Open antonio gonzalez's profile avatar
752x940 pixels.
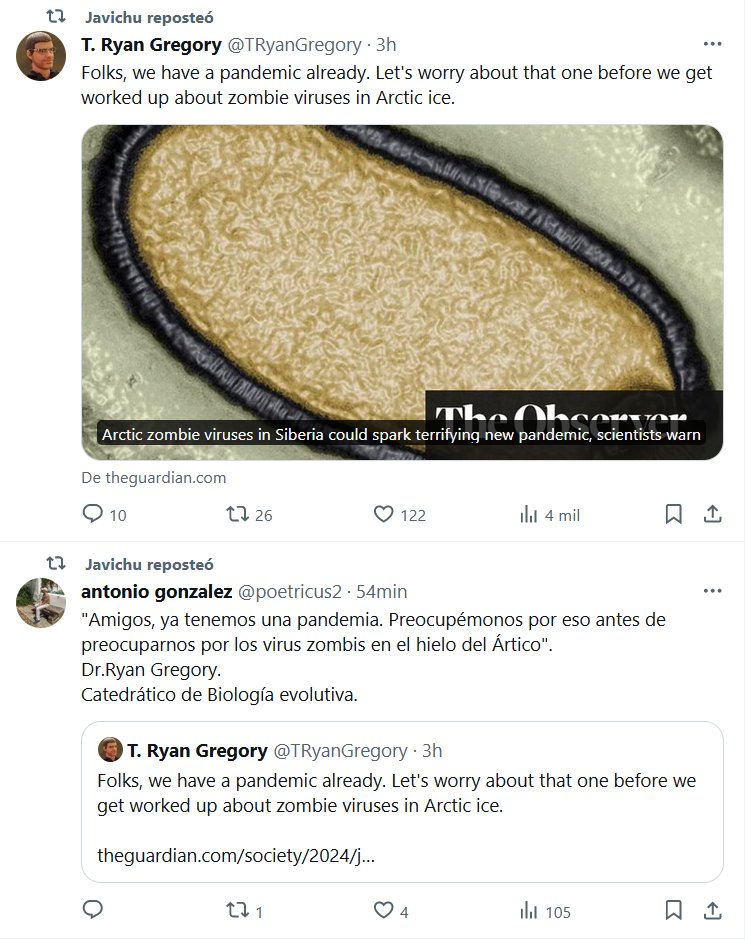[41, 603]
